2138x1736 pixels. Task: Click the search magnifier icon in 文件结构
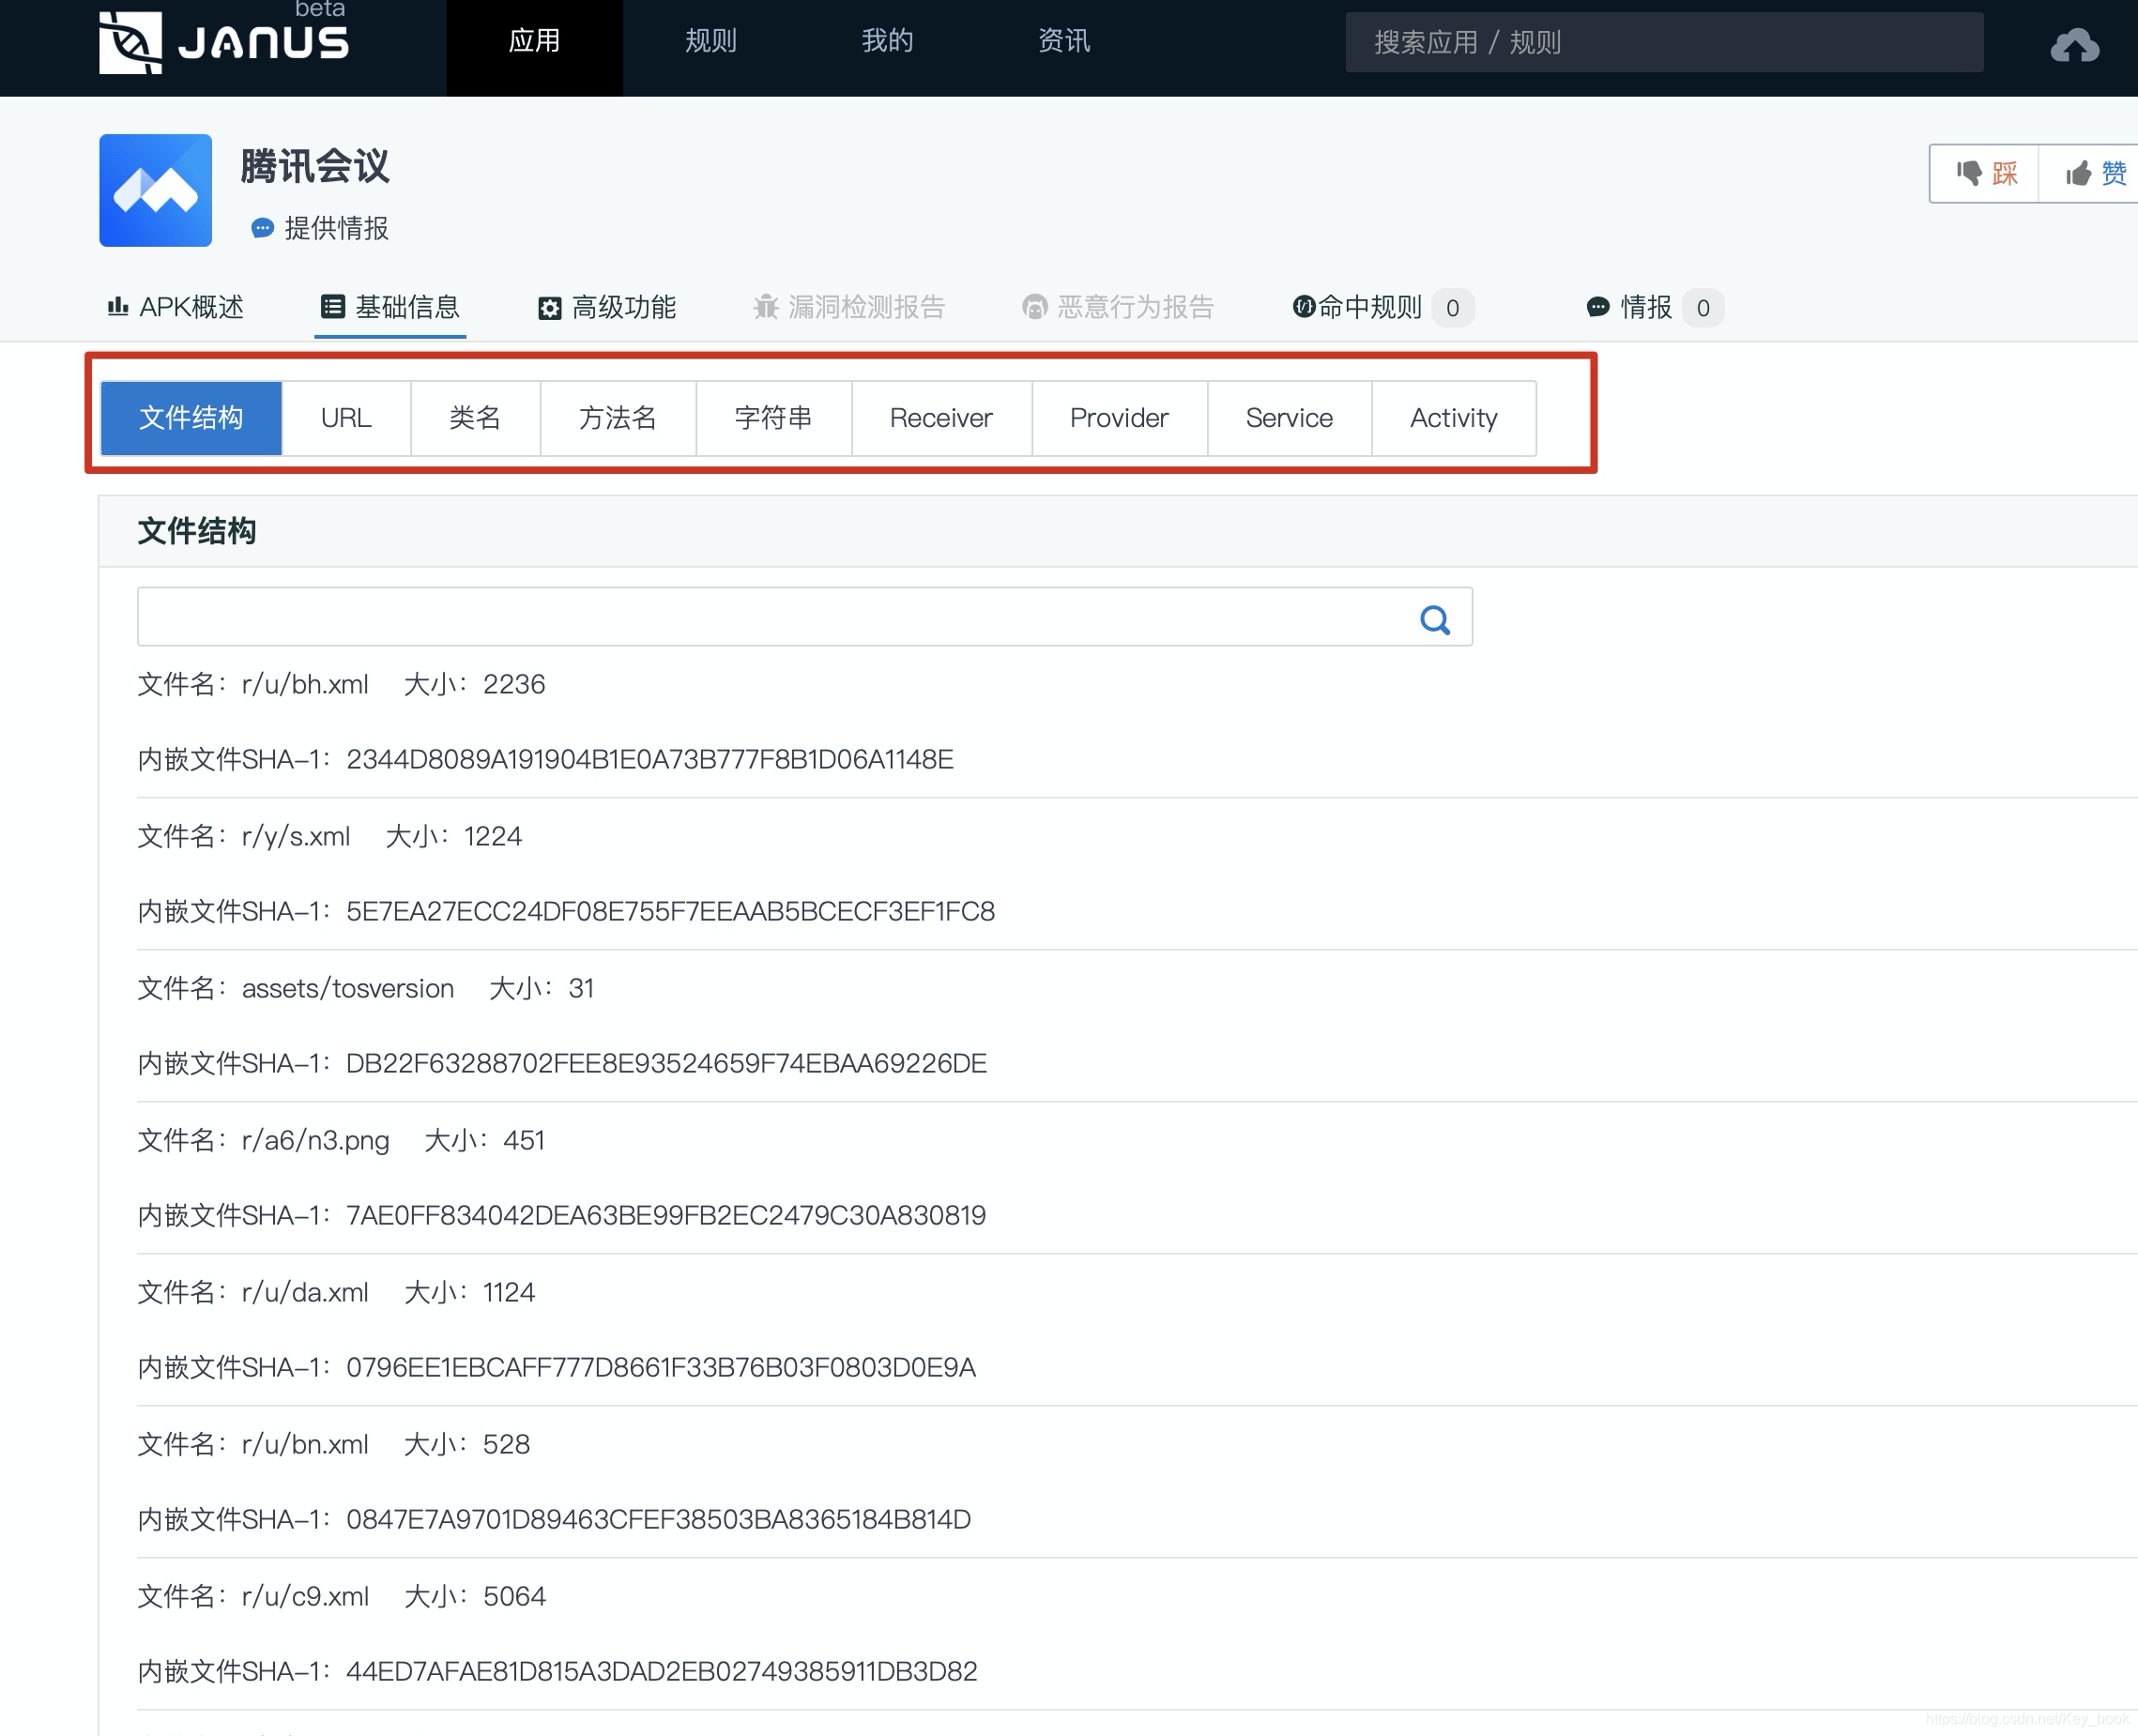(1435, 620)
